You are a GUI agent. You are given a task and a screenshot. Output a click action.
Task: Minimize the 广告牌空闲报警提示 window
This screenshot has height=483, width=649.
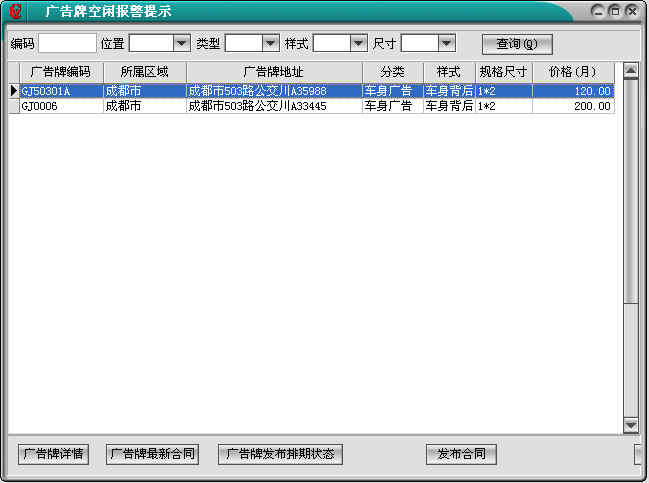(x=598, y=11)
